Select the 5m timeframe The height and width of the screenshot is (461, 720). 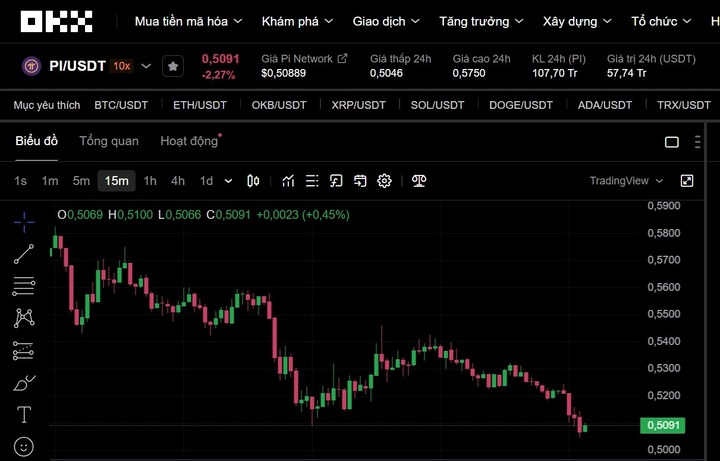81,181
